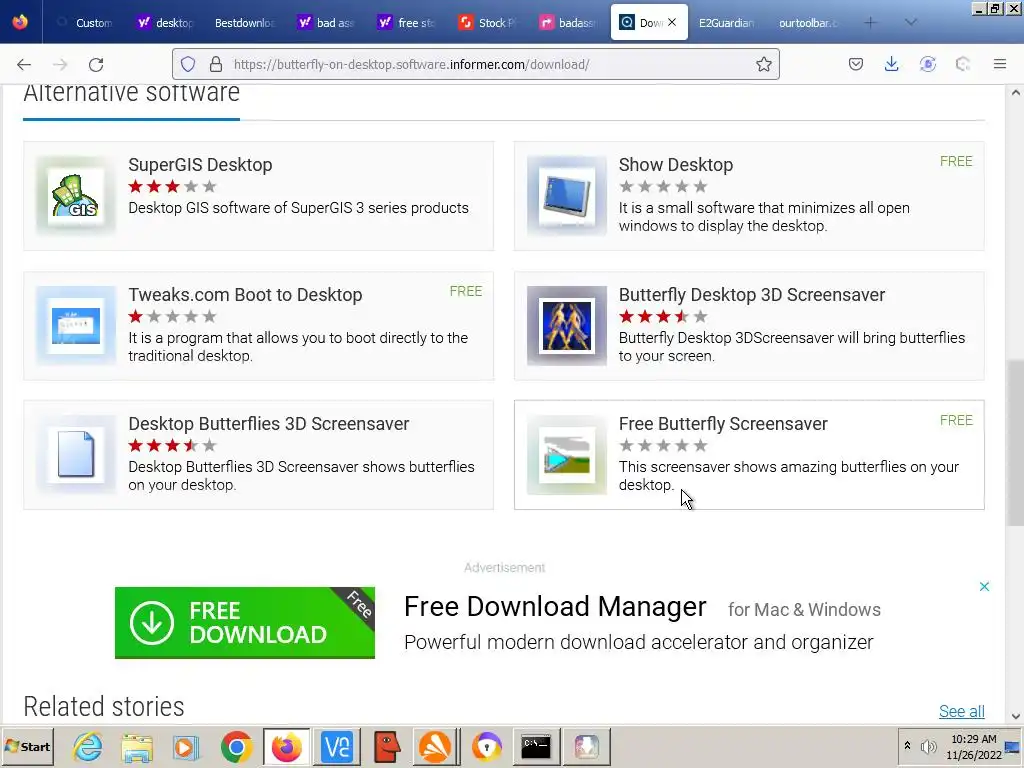Screen dimensions: 1024x768
Task: Open a new browser tab
Action: tap(870, 23)
